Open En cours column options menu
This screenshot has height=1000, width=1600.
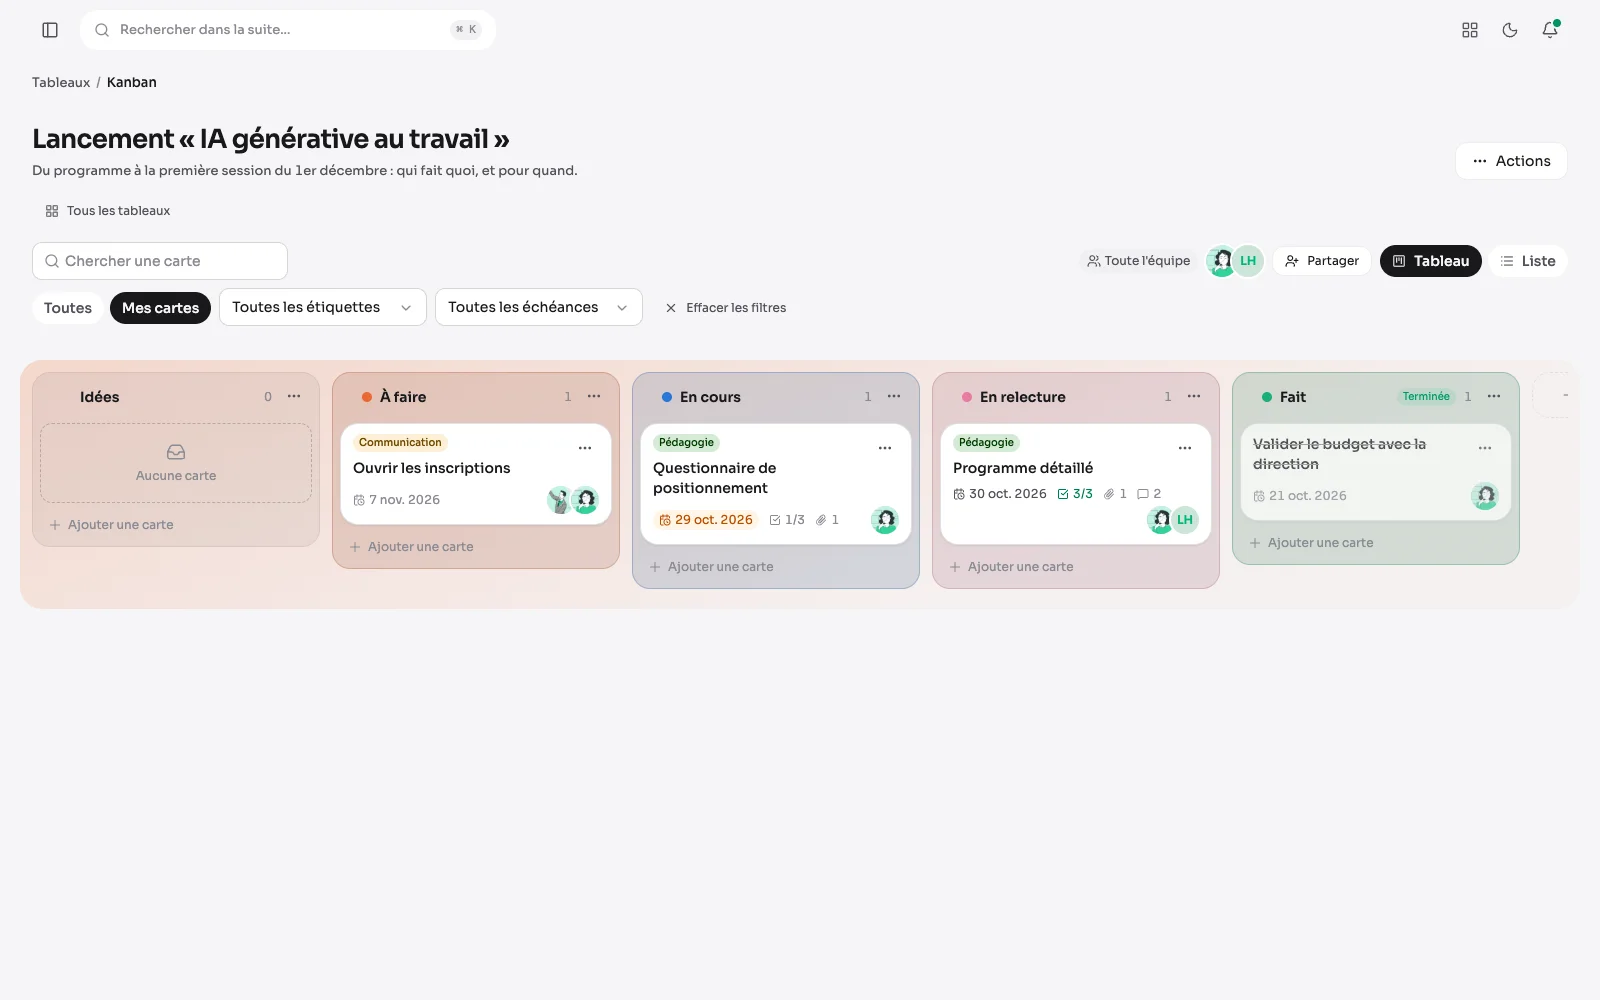pos(894,397)
